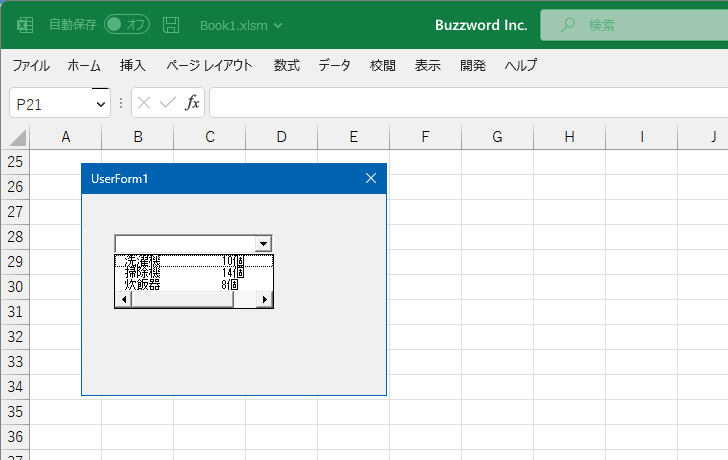The width and height of the screenshot is (728, 460).
Task: Open the 表示 tab
Action: (428, 65)
